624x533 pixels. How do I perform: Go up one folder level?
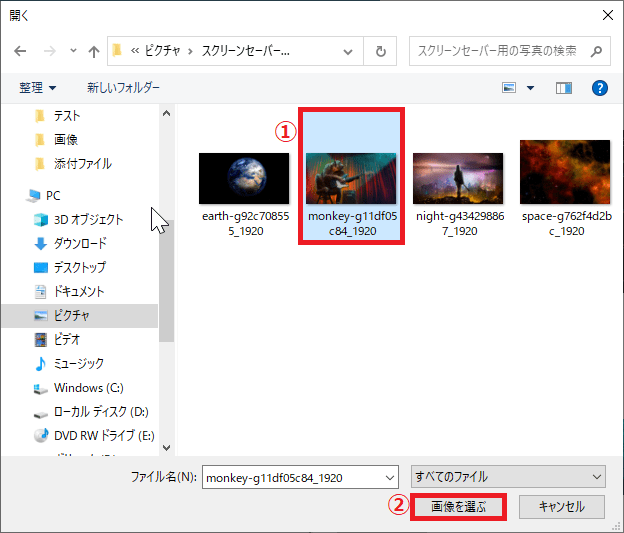tap(94, 51)
